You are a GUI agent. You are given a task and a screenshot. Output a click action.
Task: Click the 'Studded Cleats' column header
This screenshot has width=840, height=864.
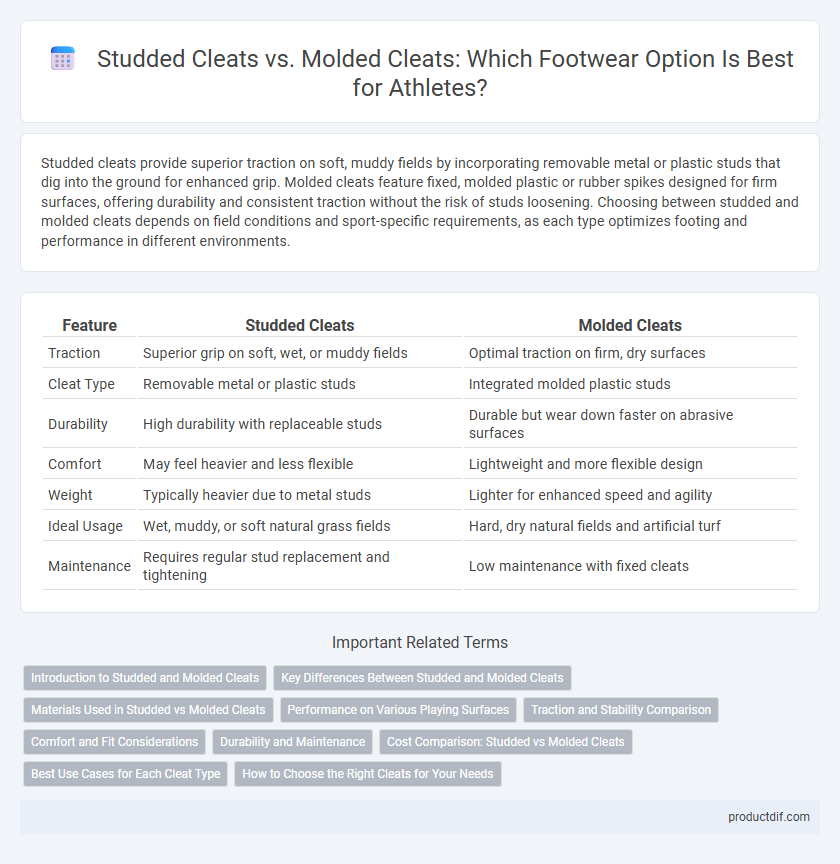pos(299,325)
